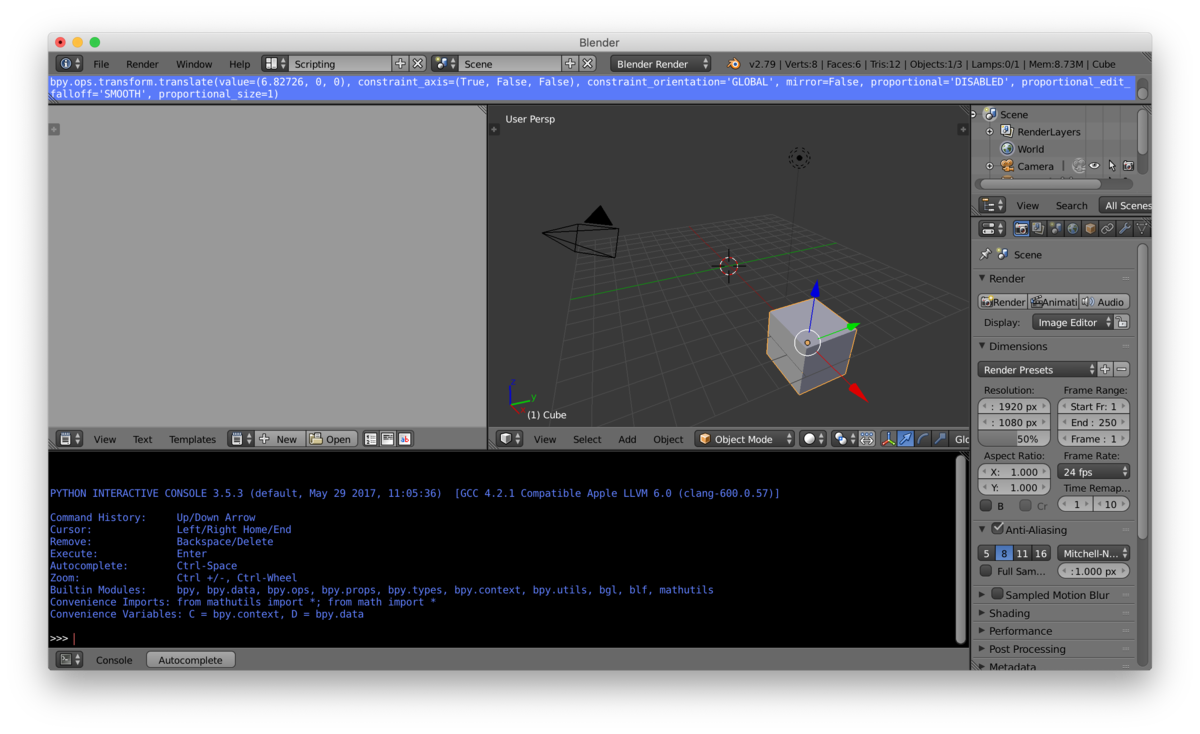Select the Object properties tab cube icon
1200x734 pixels.
pos(1090,229)
